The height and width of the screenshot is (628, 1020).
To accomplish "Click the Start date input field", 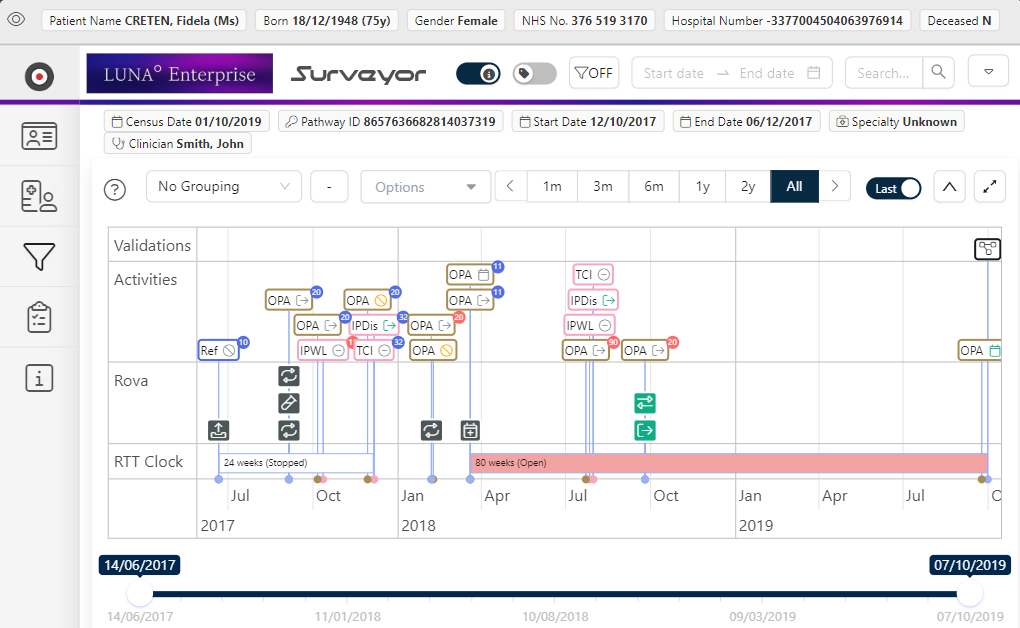I will coord(673,73).
